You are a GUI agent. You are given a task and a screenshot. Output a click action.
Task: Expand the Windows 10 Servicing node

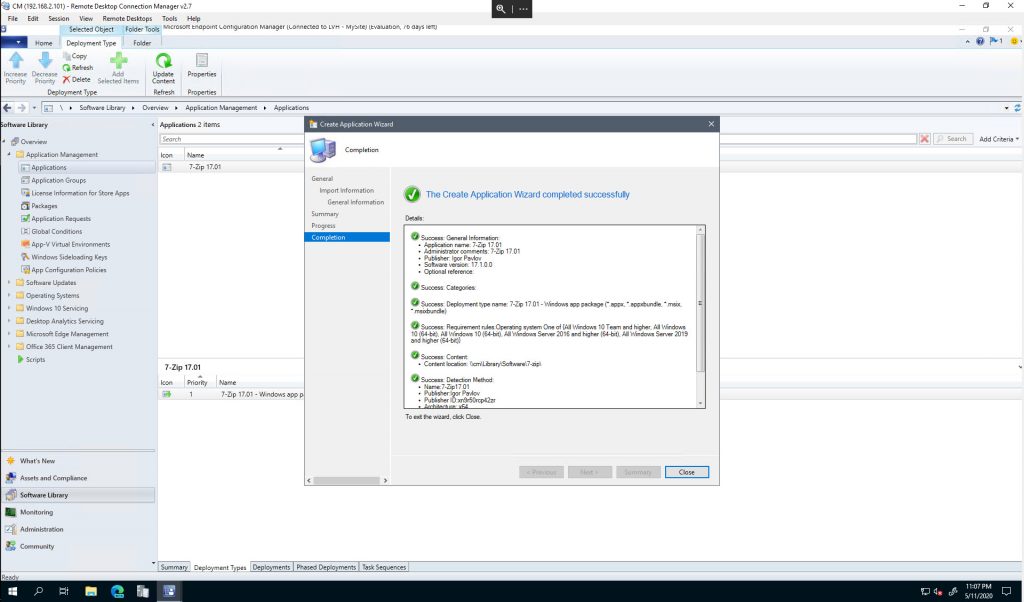tap(9, 308)
